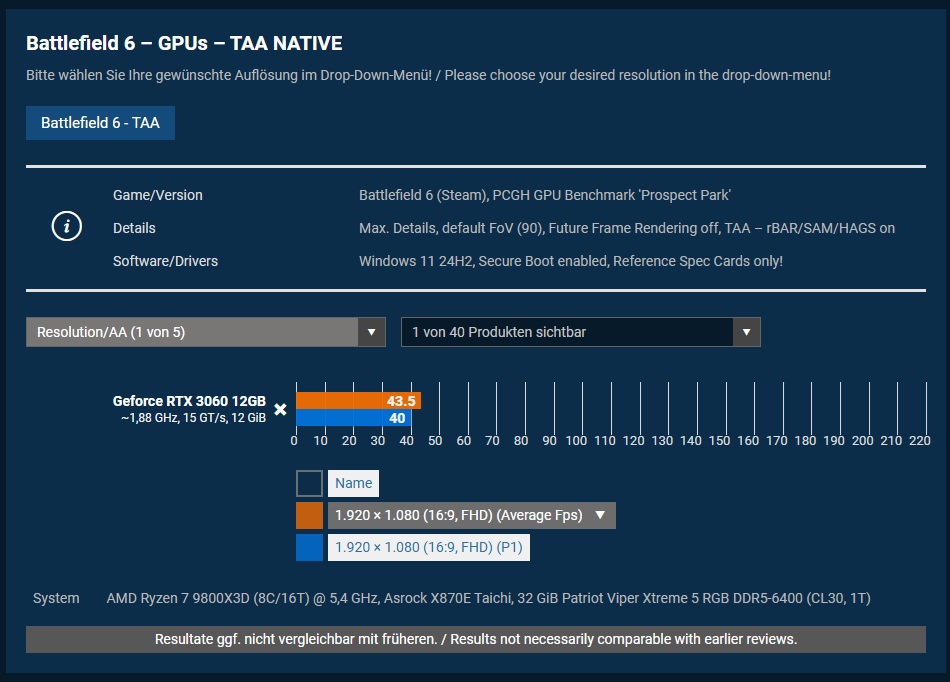Click the System label

[56, 598]
